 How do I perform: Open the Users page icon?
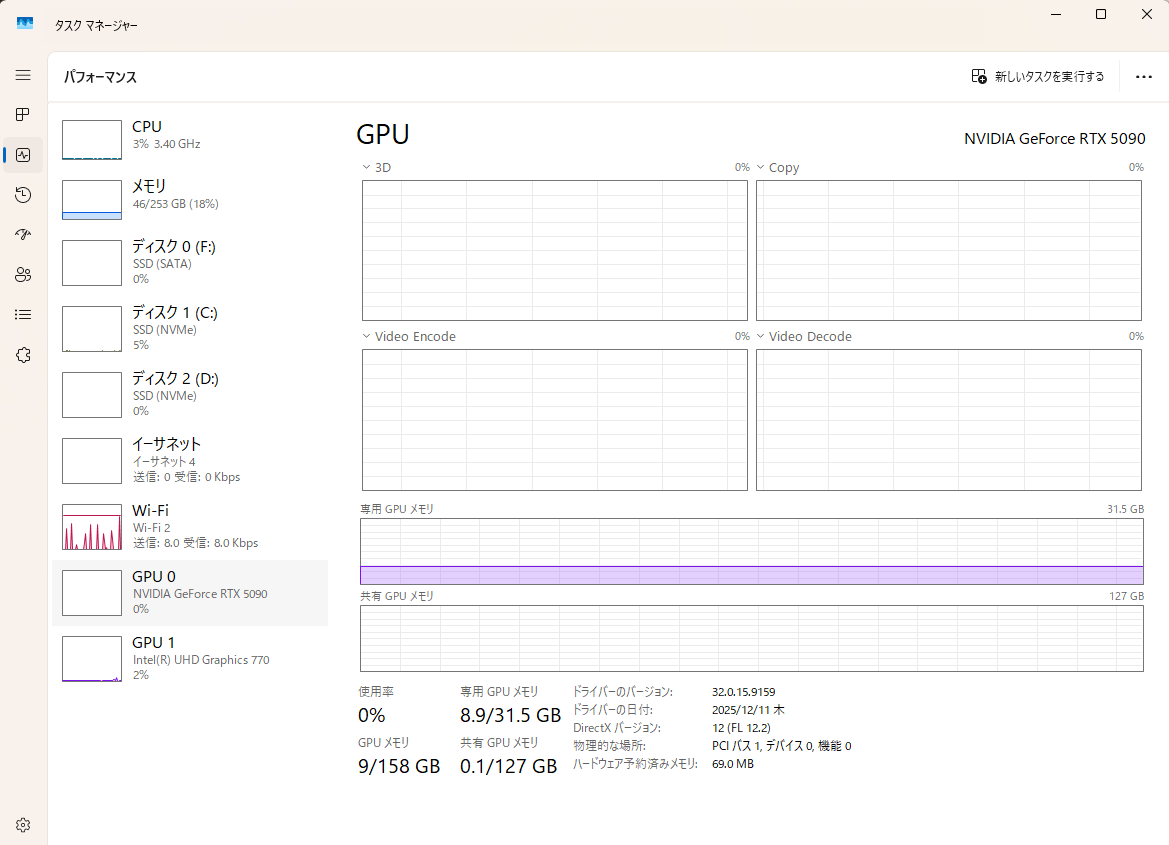point(23,274)
